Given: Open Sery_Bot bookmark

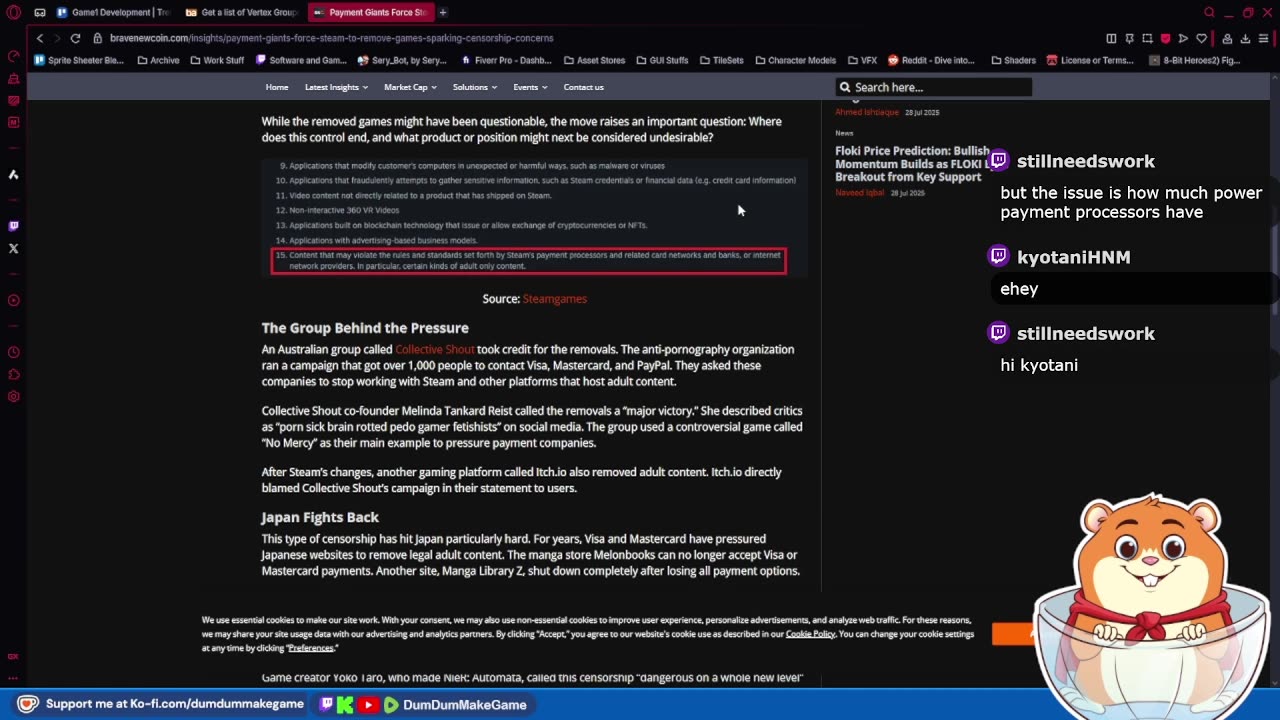Looking at the screenshot, I should (402, 60).
